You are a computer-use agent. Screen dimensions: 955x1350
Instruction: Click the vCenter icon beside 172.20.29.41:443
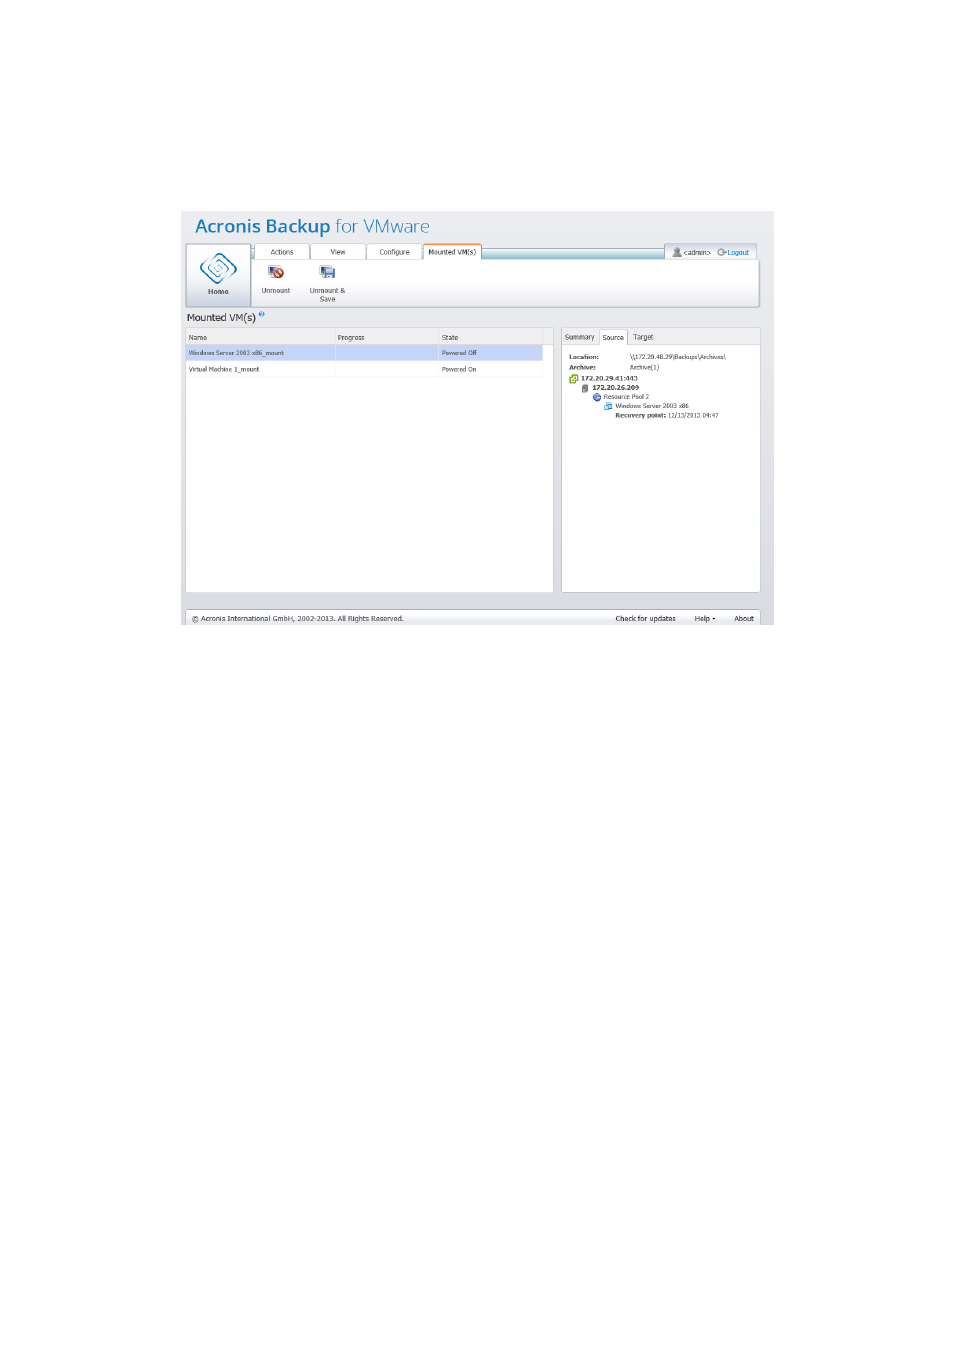click(574, 379)
